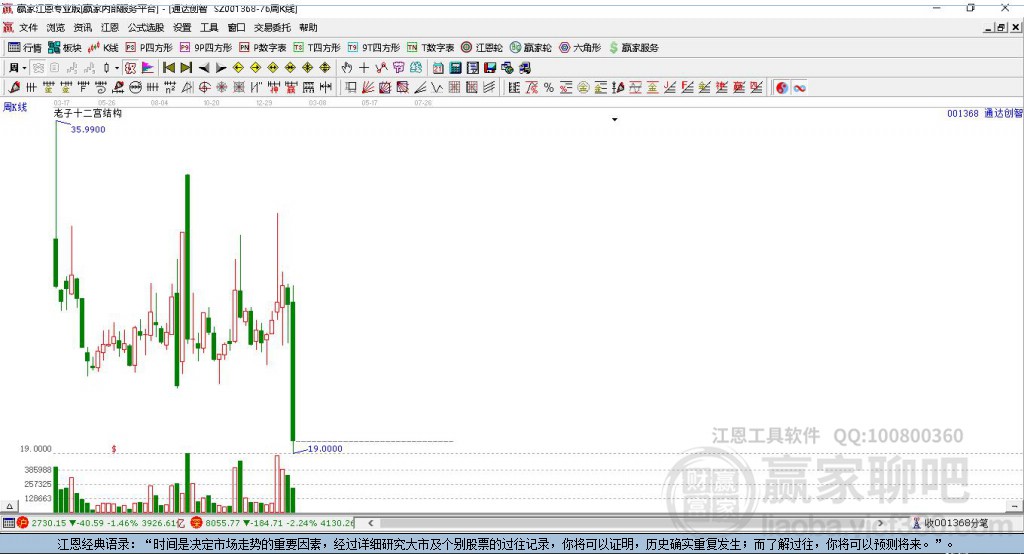Jump to first bar with skip-back icon
Image resolution: width=1024 pixels, height=554 pixels.
tap(168, 68)
